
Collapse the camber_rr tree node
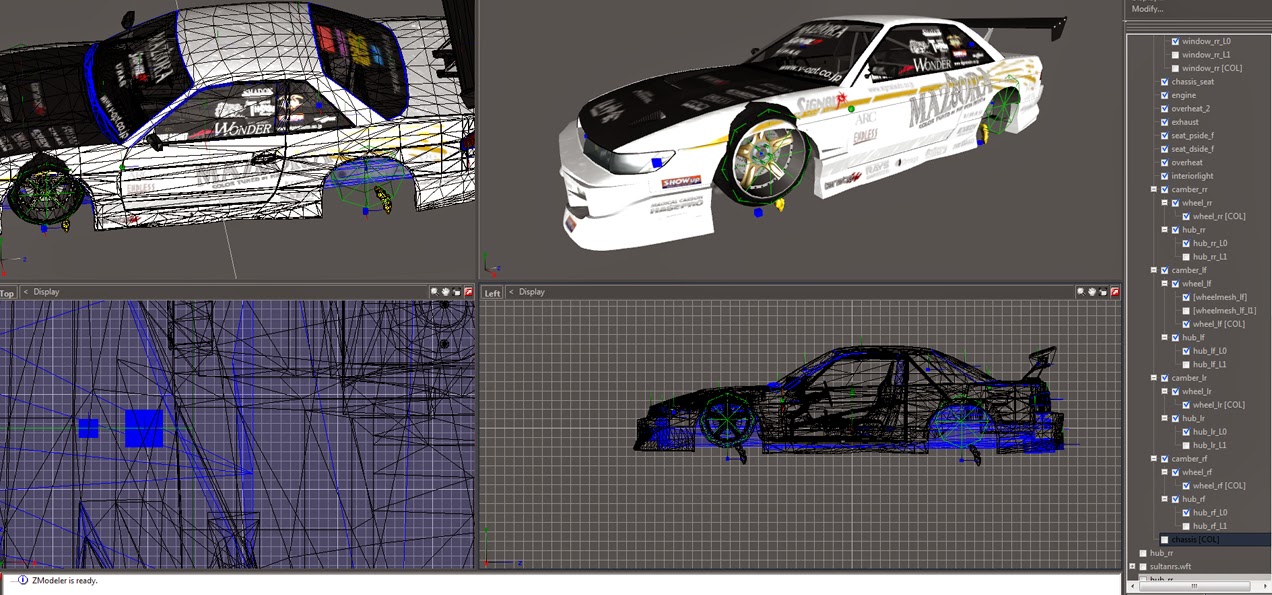[1153, 189]
